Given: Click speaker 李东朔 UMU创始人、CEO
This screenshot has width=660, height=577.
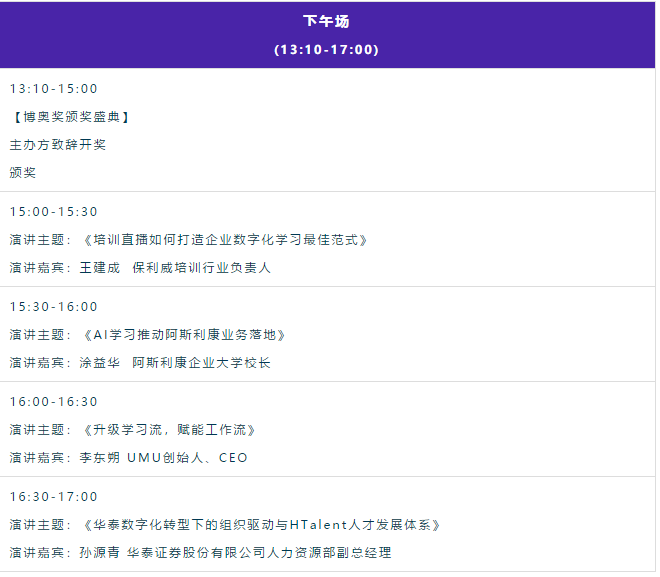Looking at the screenshot, I should point(164,458).
